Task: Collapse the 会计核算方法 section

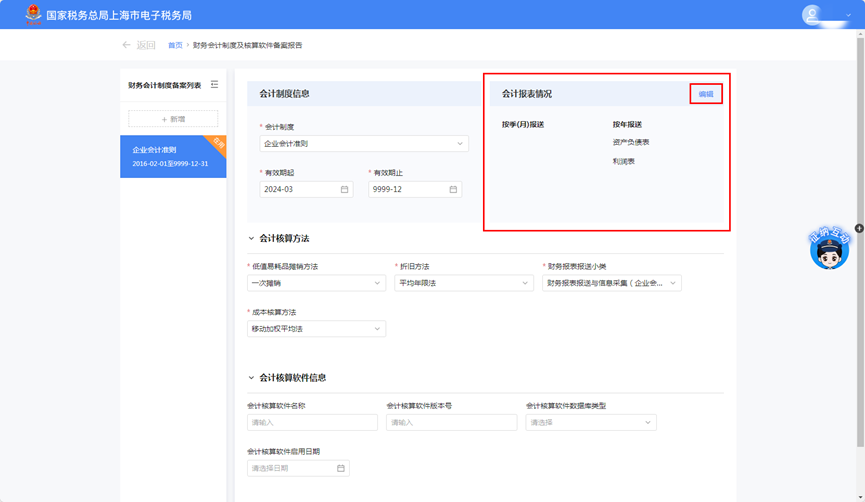Action: pos(251,238)
